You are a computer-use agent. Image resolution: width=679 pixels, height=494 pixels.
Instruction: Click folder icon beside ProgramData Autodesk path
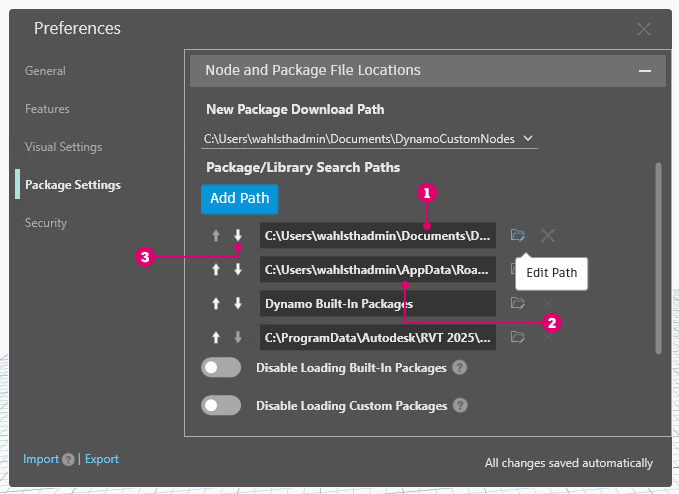[517, 337]
